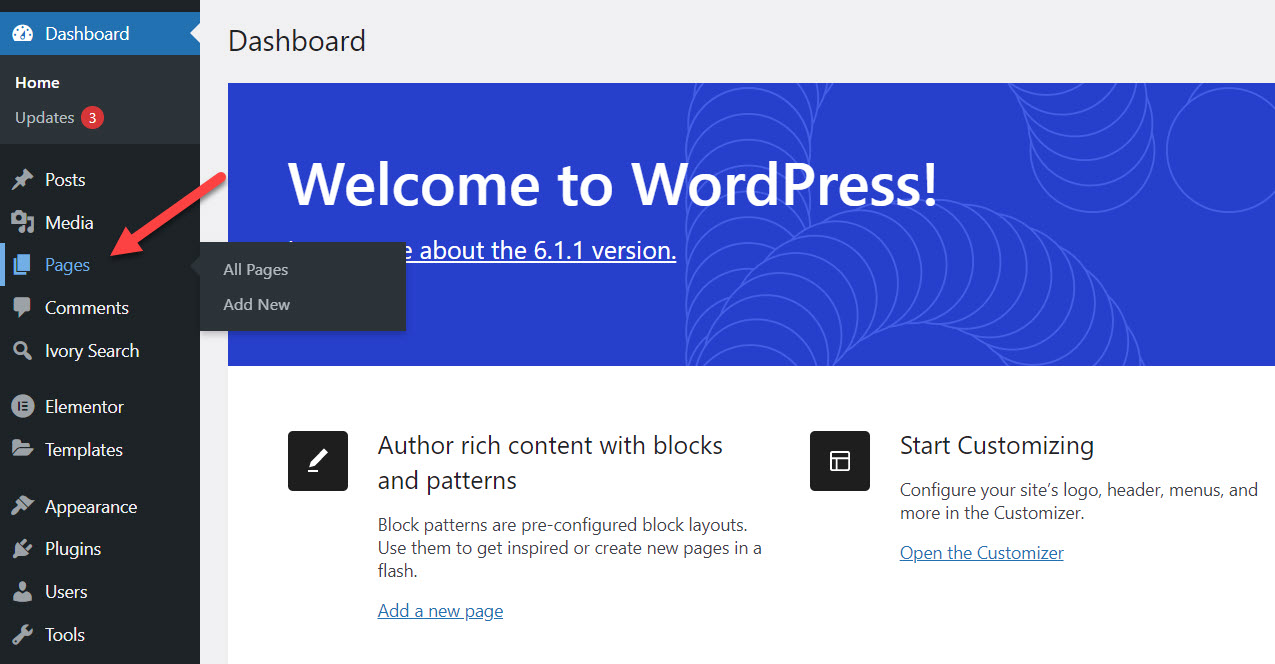Click the Comments speech bubble icon

pos(22,307)
